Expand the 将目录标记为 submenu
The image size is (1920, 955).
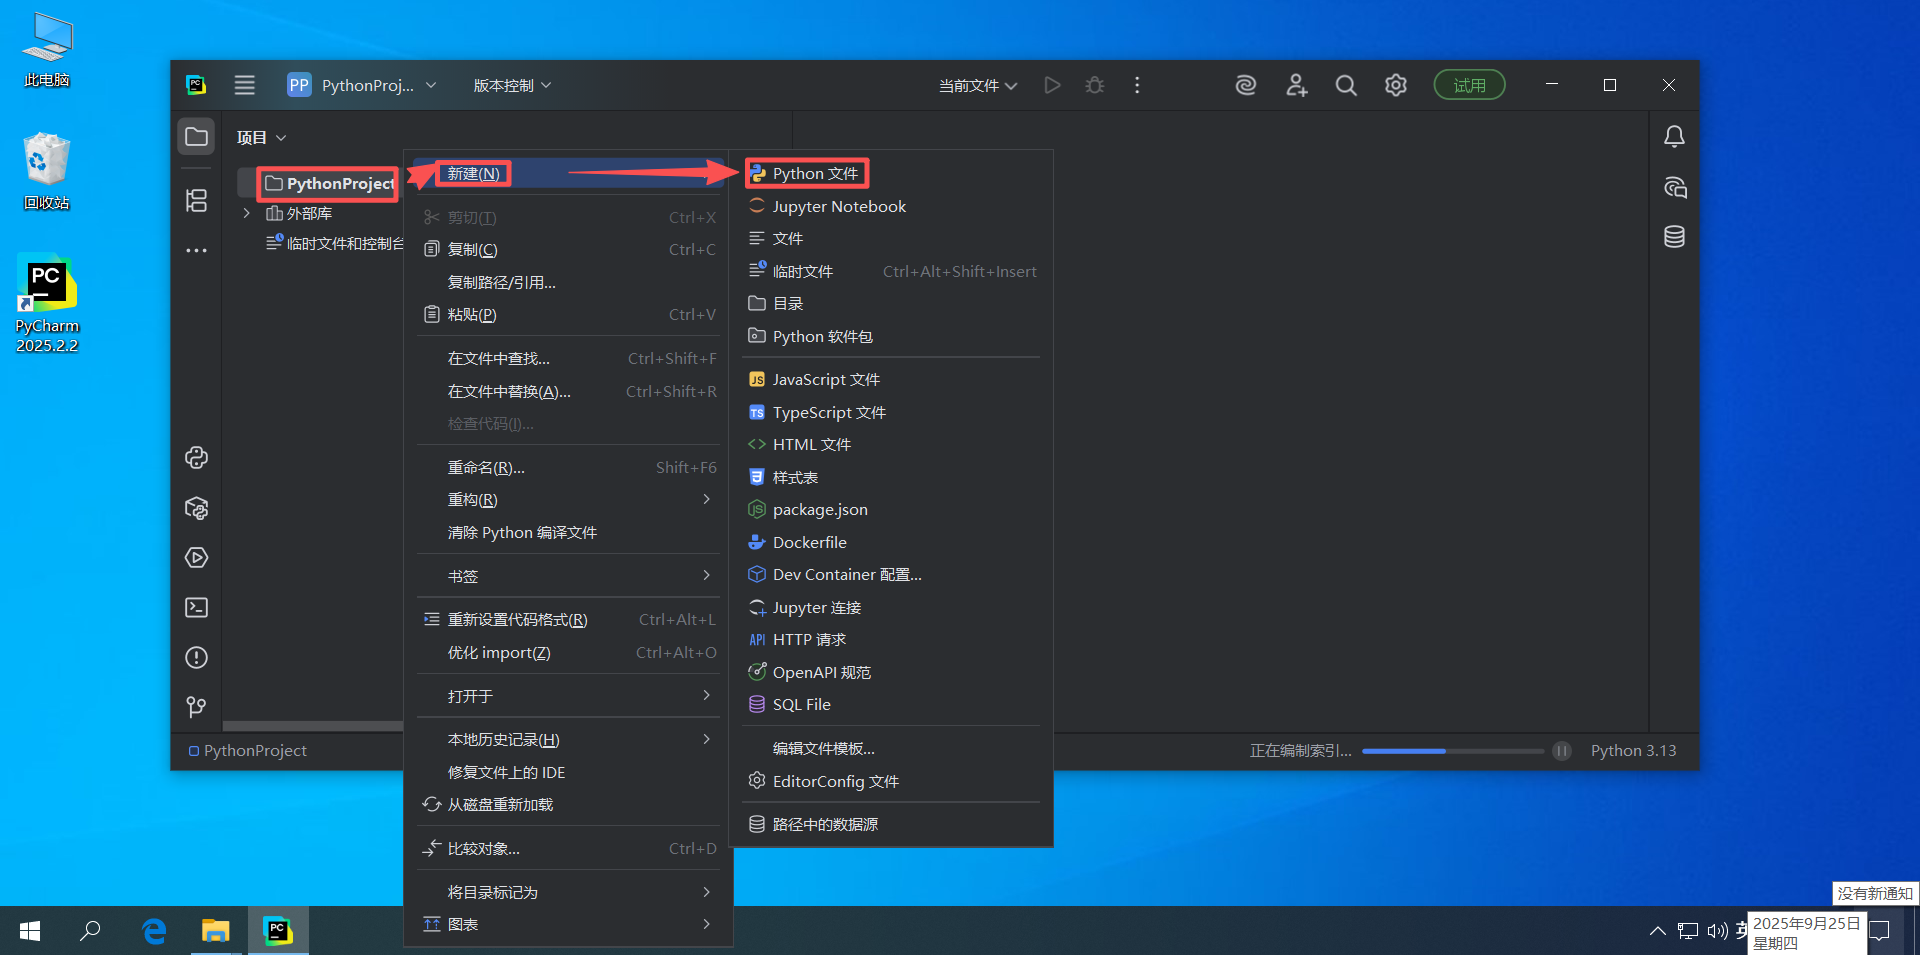(568, 892)
